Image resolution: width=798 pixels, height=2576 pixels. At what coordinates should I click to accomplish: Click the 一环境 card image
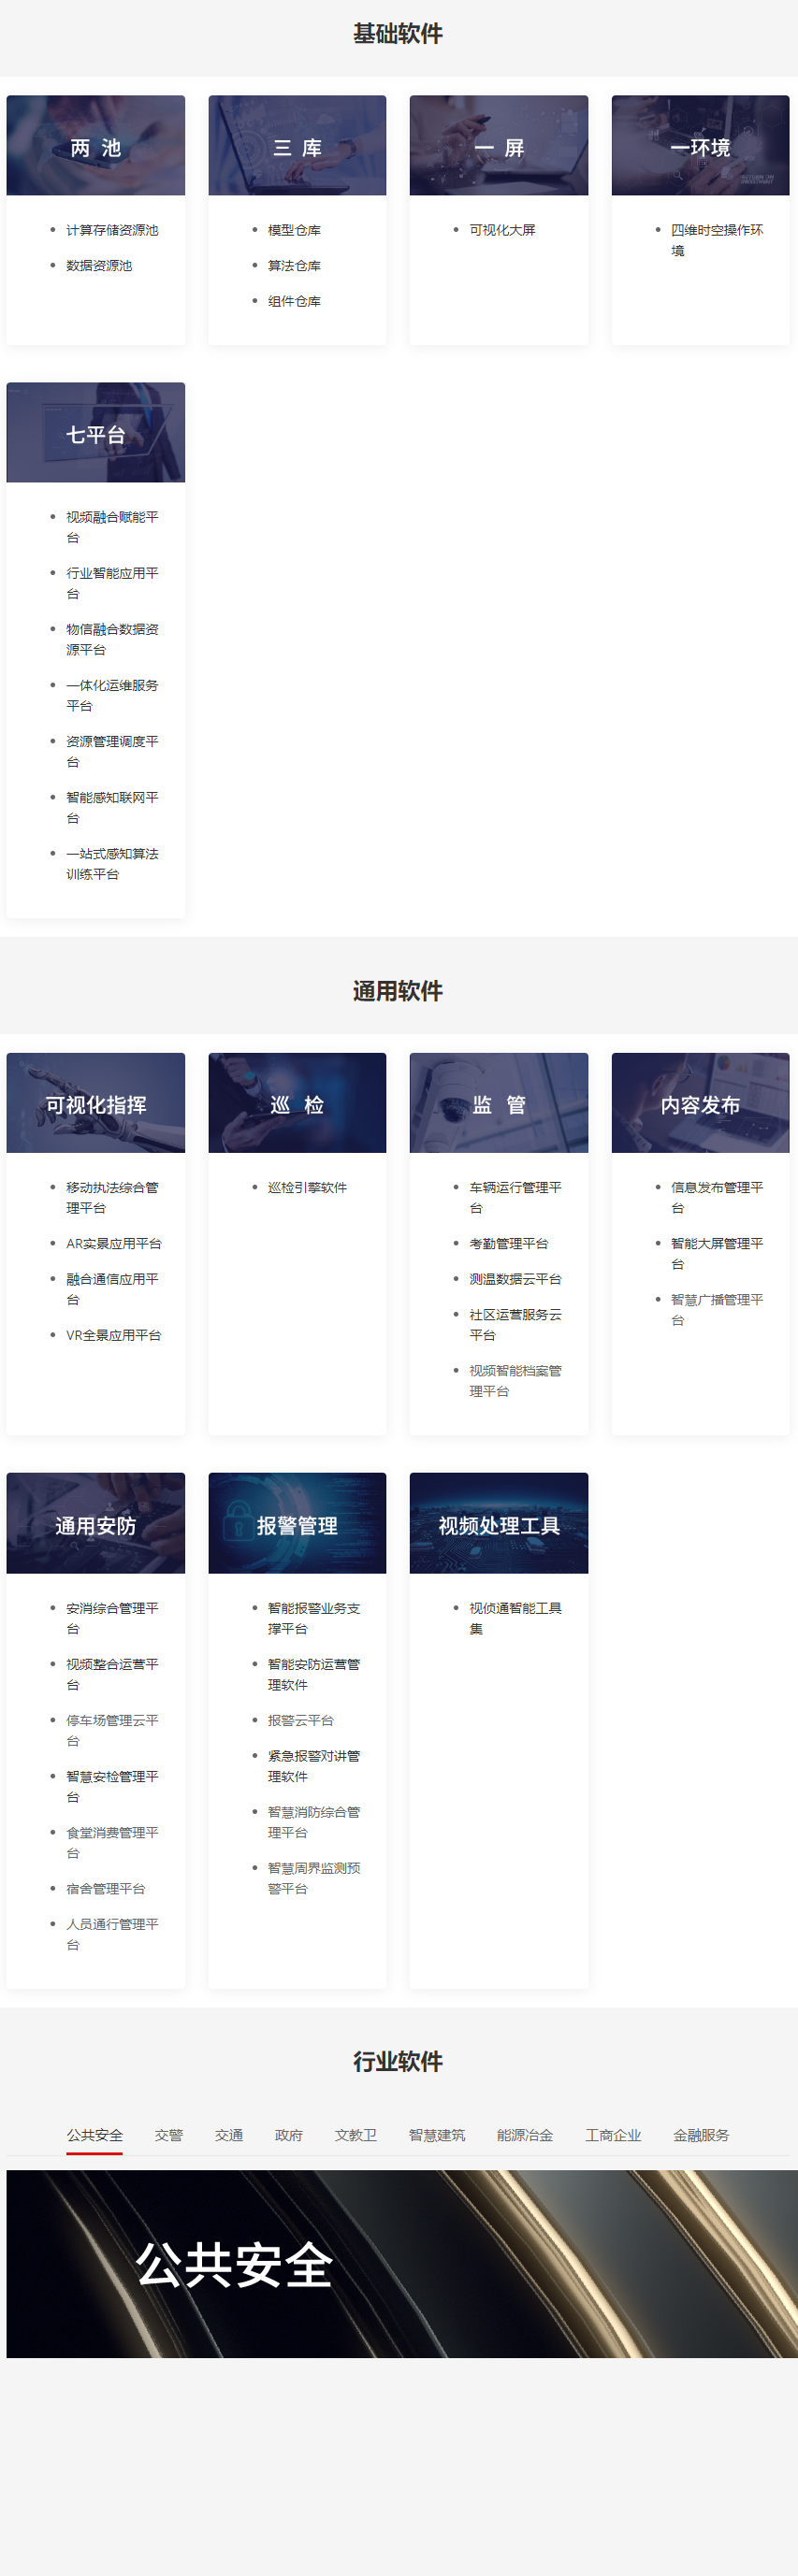pos(700,145)
